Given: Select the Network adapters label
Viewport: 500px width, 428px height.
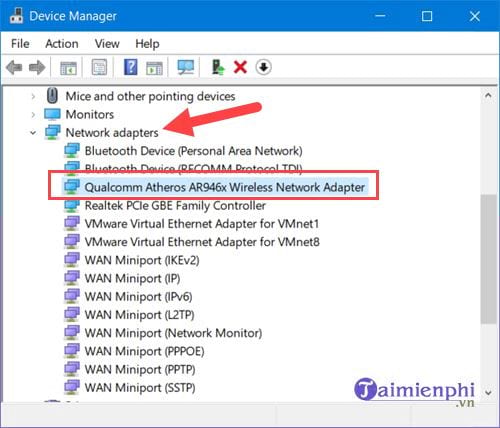Looking at the screenshot, I should click(112, 133).
